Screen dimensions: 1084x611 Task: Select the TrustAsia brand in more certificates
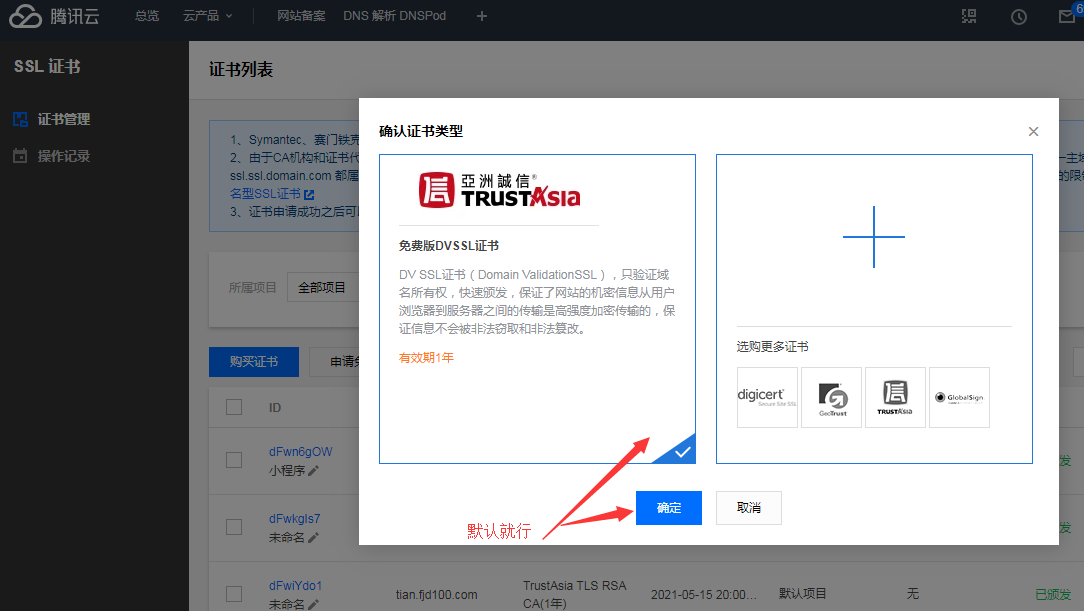[x=895, y=397]
